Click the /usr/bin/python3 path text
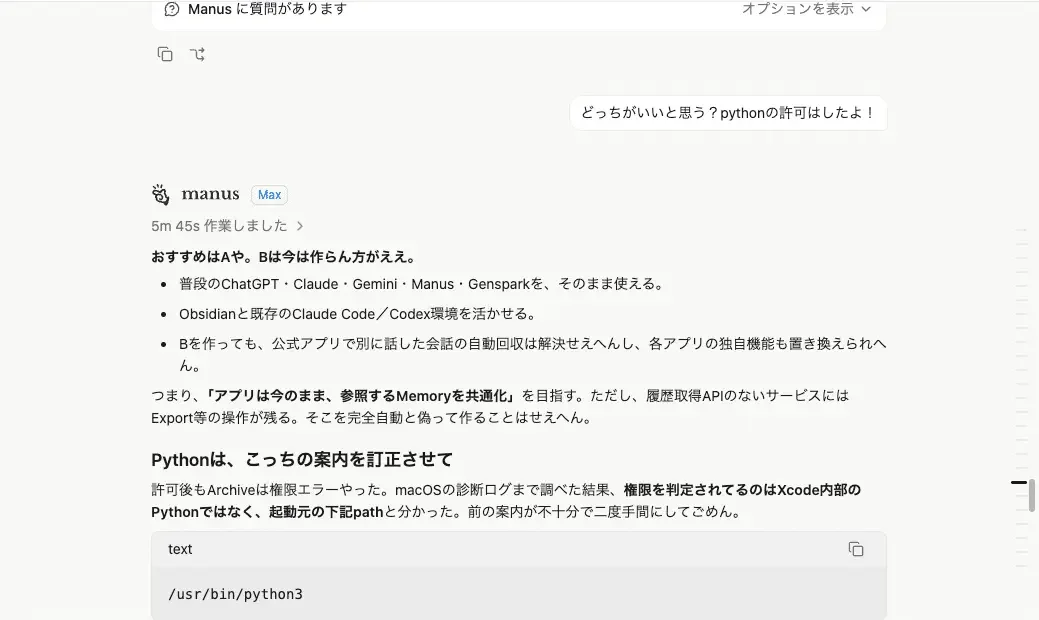 click(235, 594)
